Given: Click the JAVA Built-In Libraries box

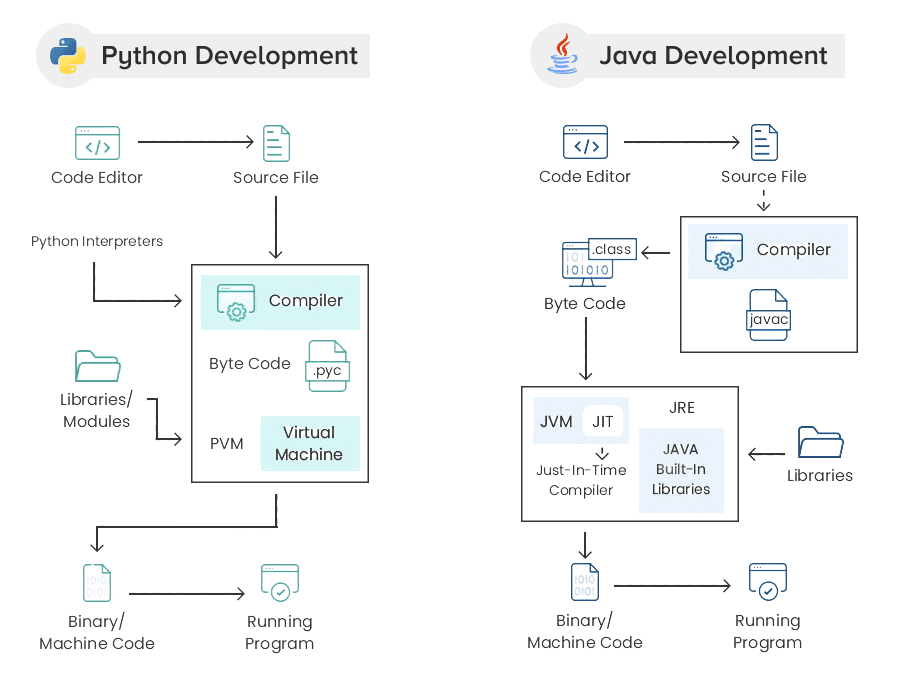Looking at the screenshot, I should tap(681, 470).
